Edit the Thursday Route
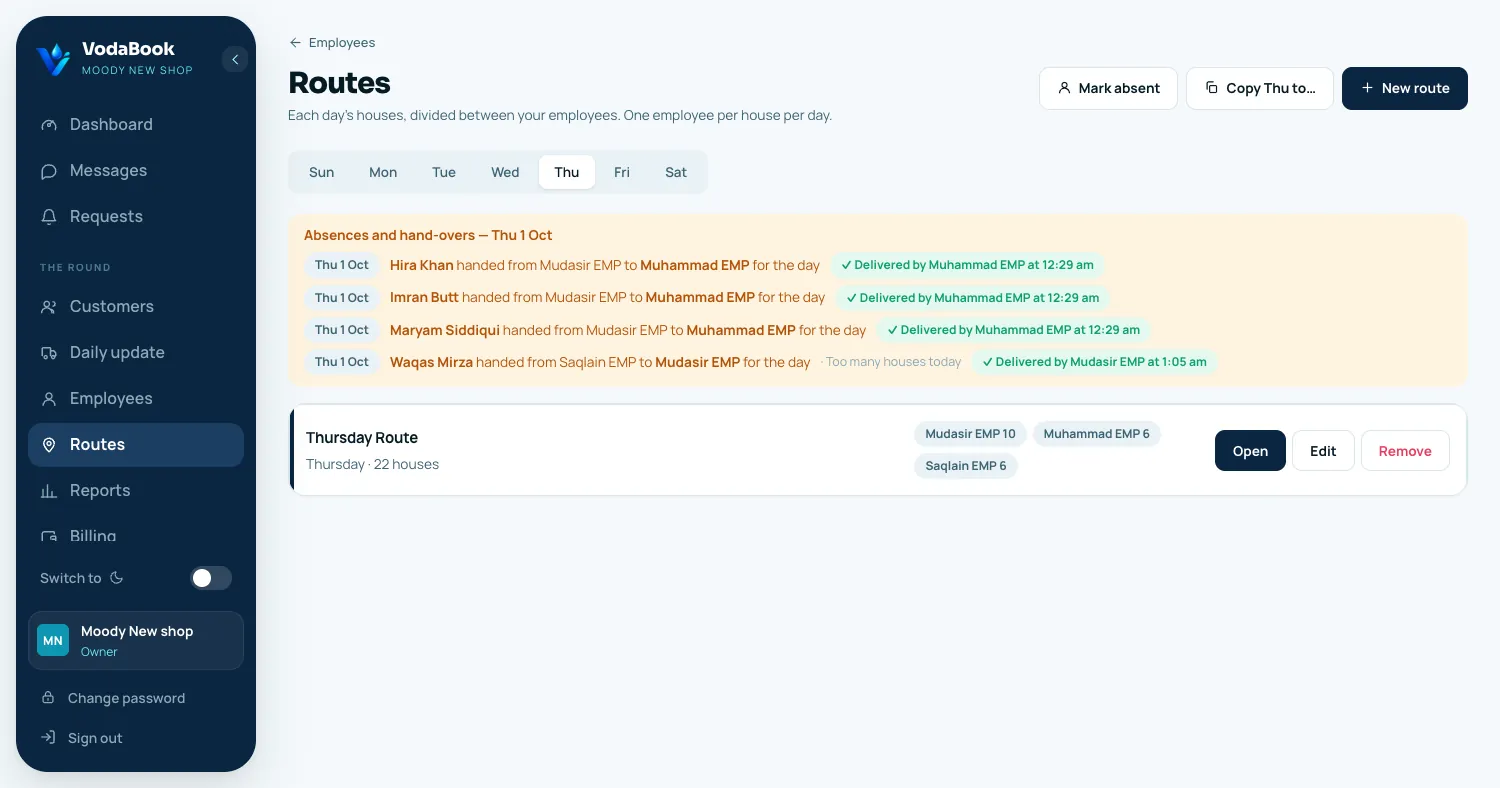The image size is (1500, 788). pos(1323,451)
